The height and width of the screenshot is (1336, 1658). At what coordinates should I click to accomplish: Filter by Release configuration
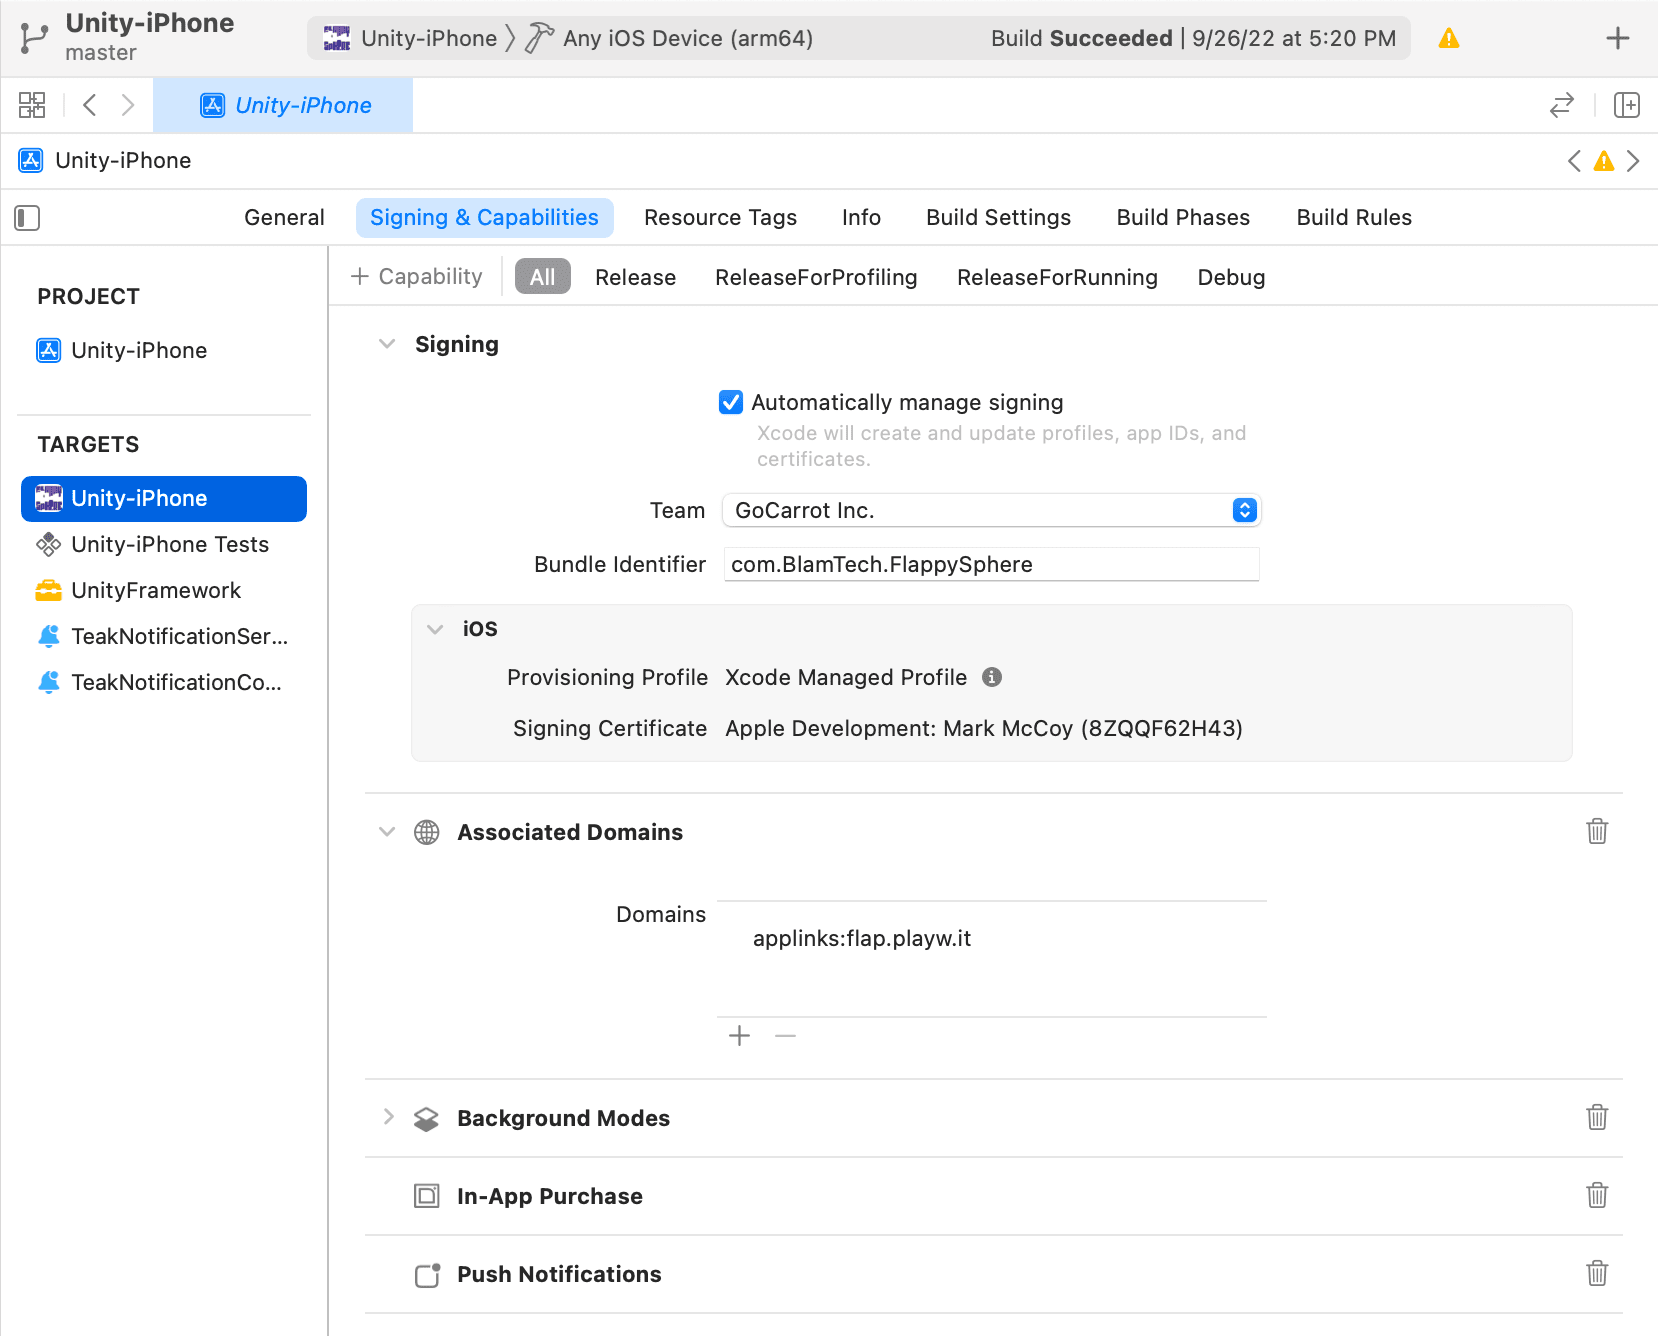(x=635, y=277)
